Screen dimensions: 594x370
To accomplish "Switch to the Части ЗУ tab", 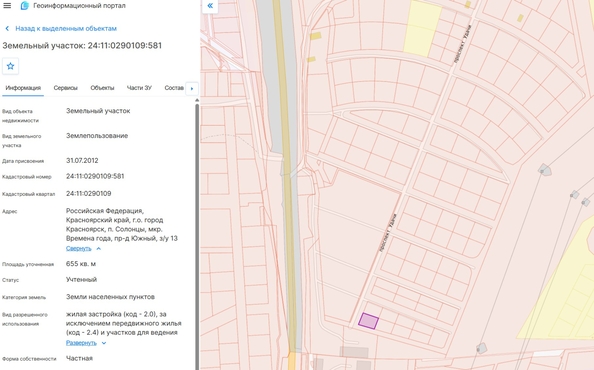I will click(139, 88).
